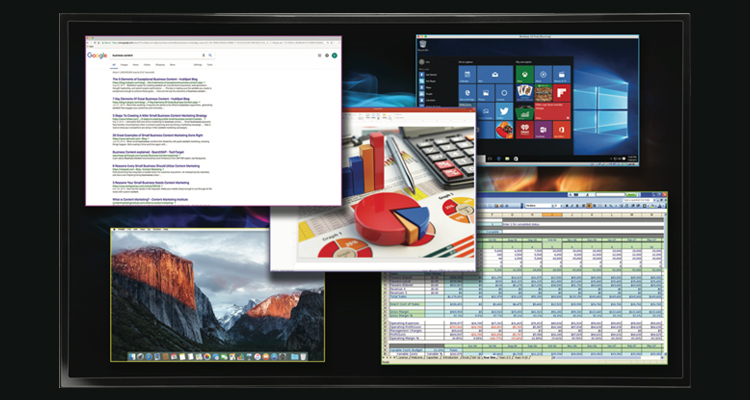Click File Explorer icon on Windows taskbar
The width and height of the screenshot is (750, 400).
point(507,158)
